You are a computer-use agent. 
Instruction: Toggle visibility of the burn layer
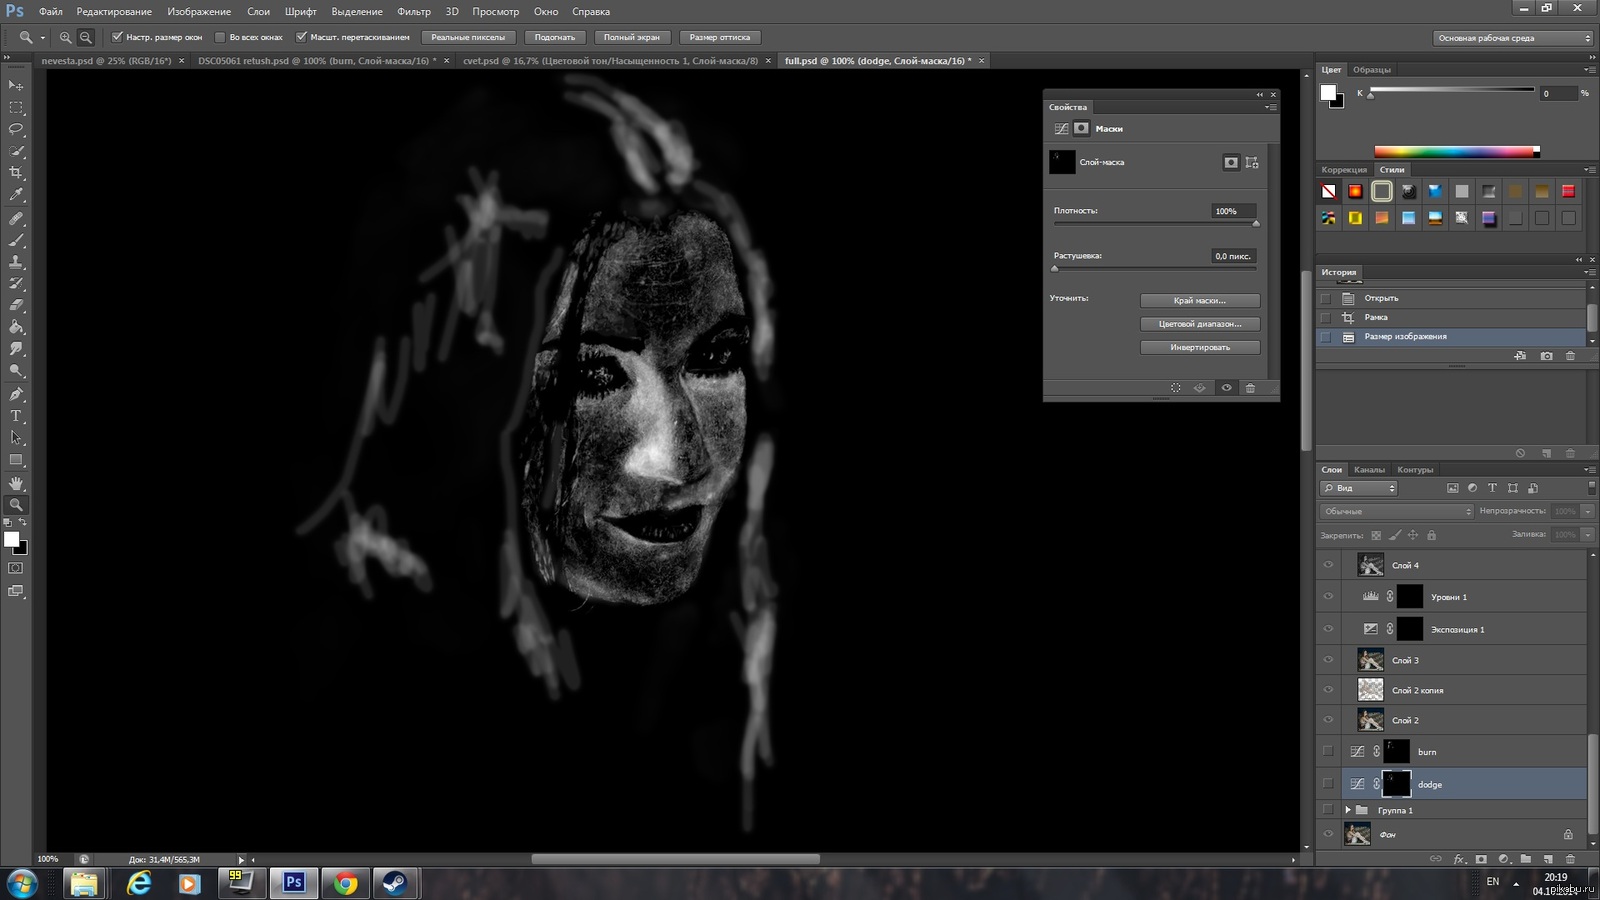(x=1328, y=751)
